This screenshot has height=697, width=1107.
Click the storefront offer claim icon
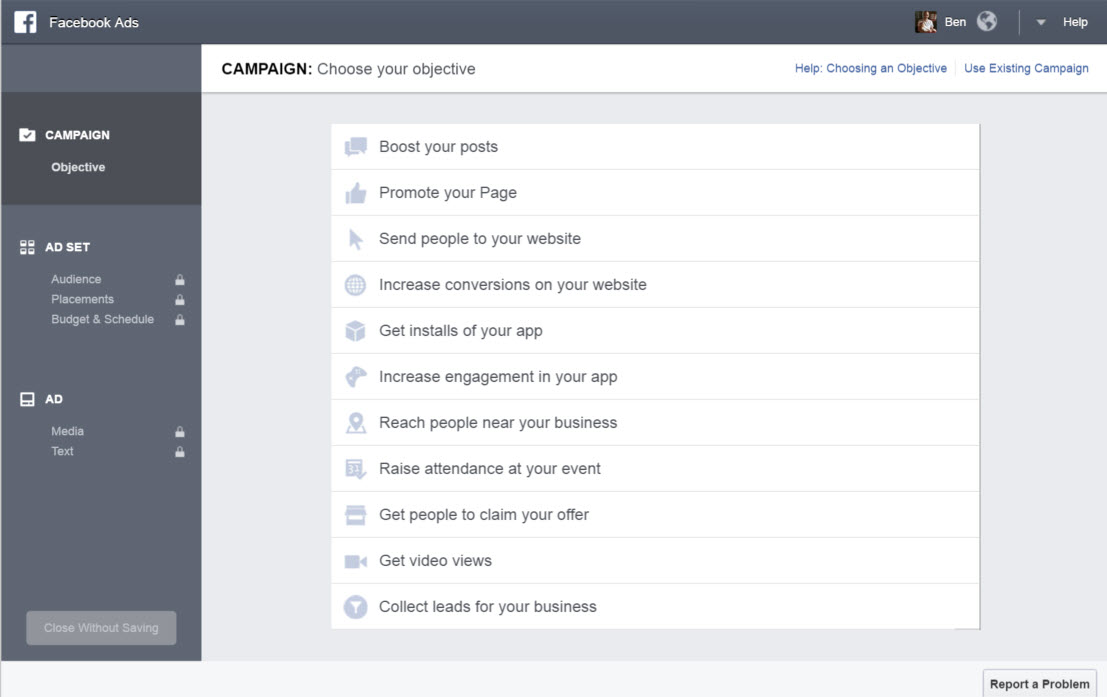356,515
